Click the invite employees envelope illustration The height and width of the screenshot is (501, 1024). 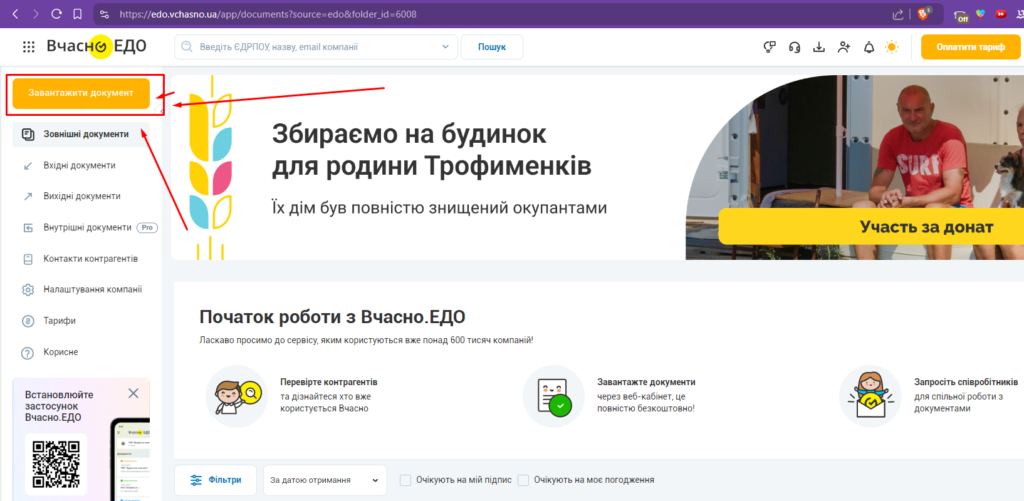(x=870, y=396)
